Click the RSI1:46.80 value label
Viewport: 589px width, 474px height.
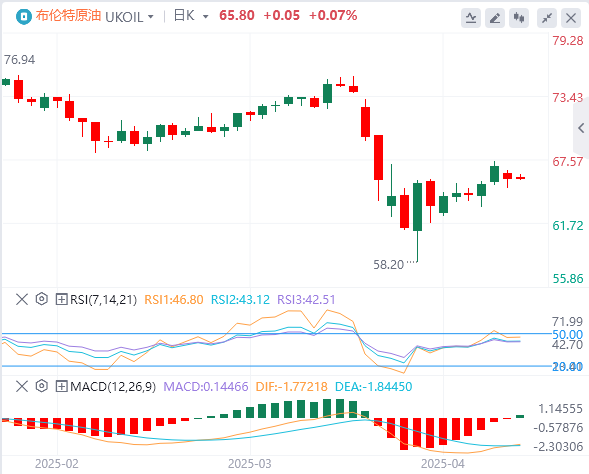pos(174,300)
